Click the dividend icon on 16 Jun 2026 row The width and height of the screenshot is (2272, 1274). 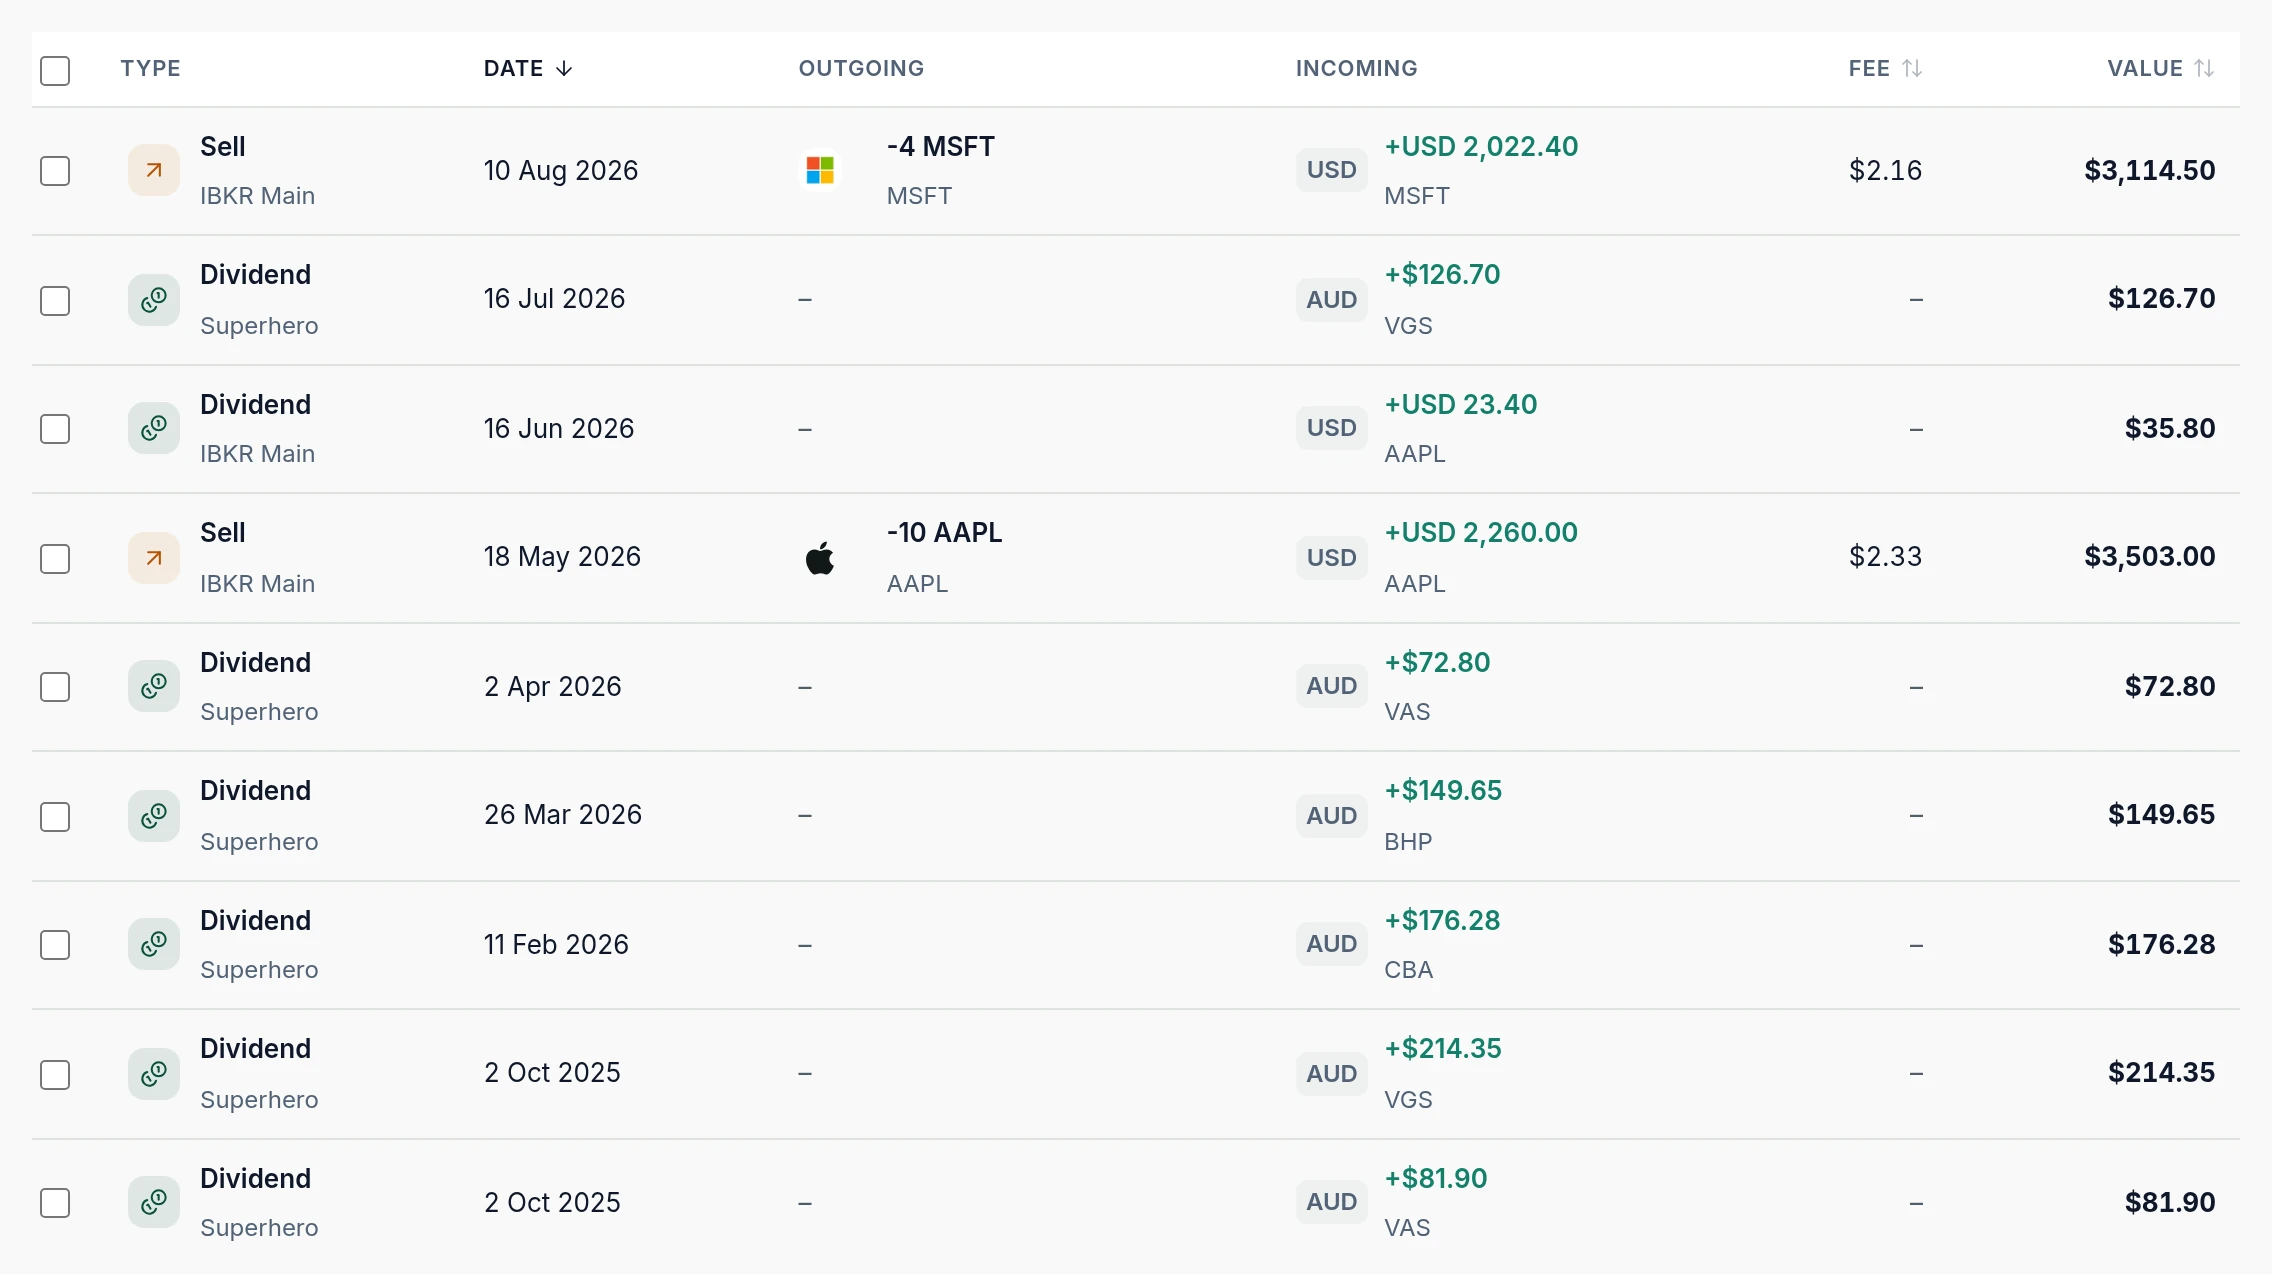[x=154, y=428]
